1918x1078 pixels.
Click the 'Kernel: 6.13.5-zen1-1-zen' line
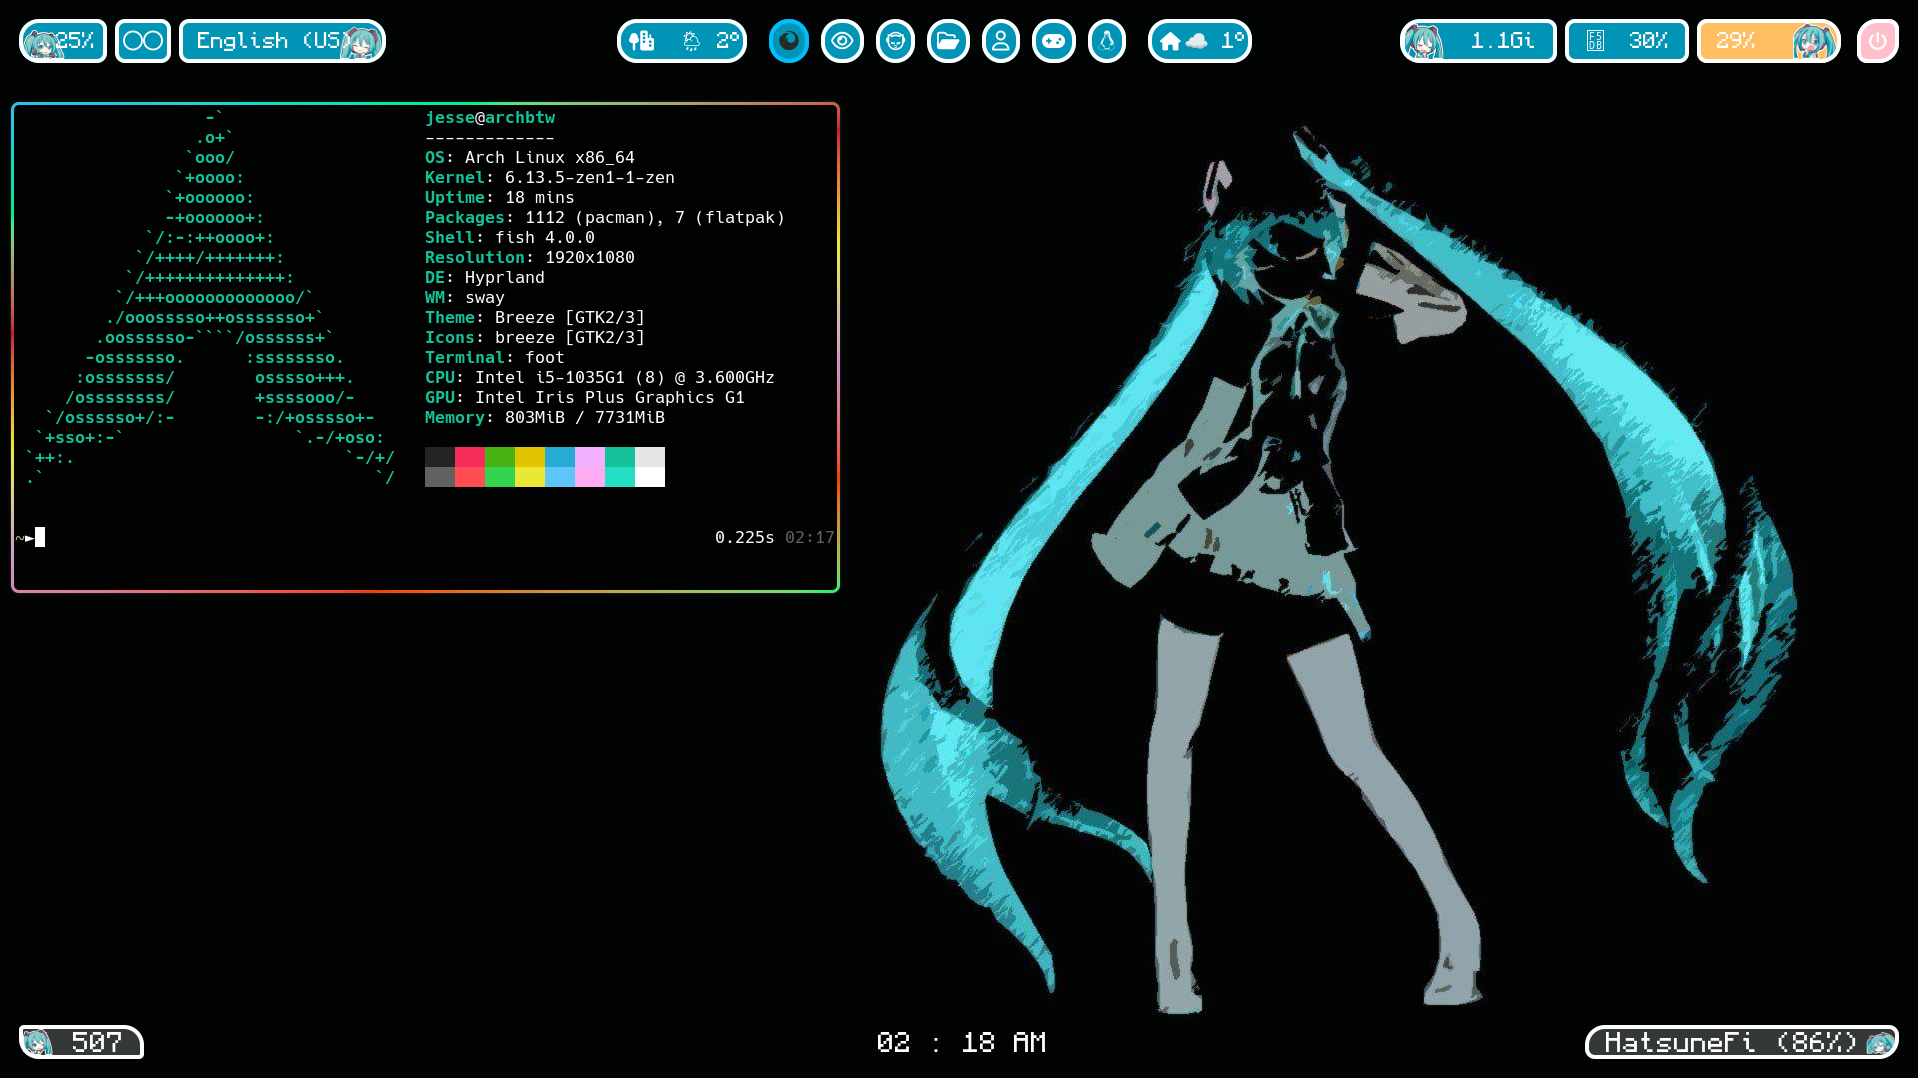click(x=550, y=177)
